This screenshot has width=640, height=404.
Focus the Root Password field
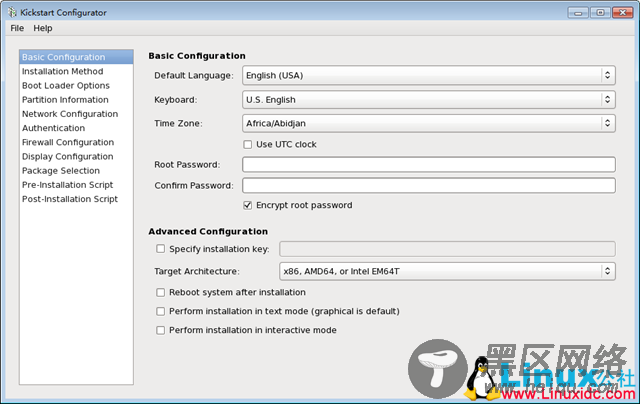429,164
